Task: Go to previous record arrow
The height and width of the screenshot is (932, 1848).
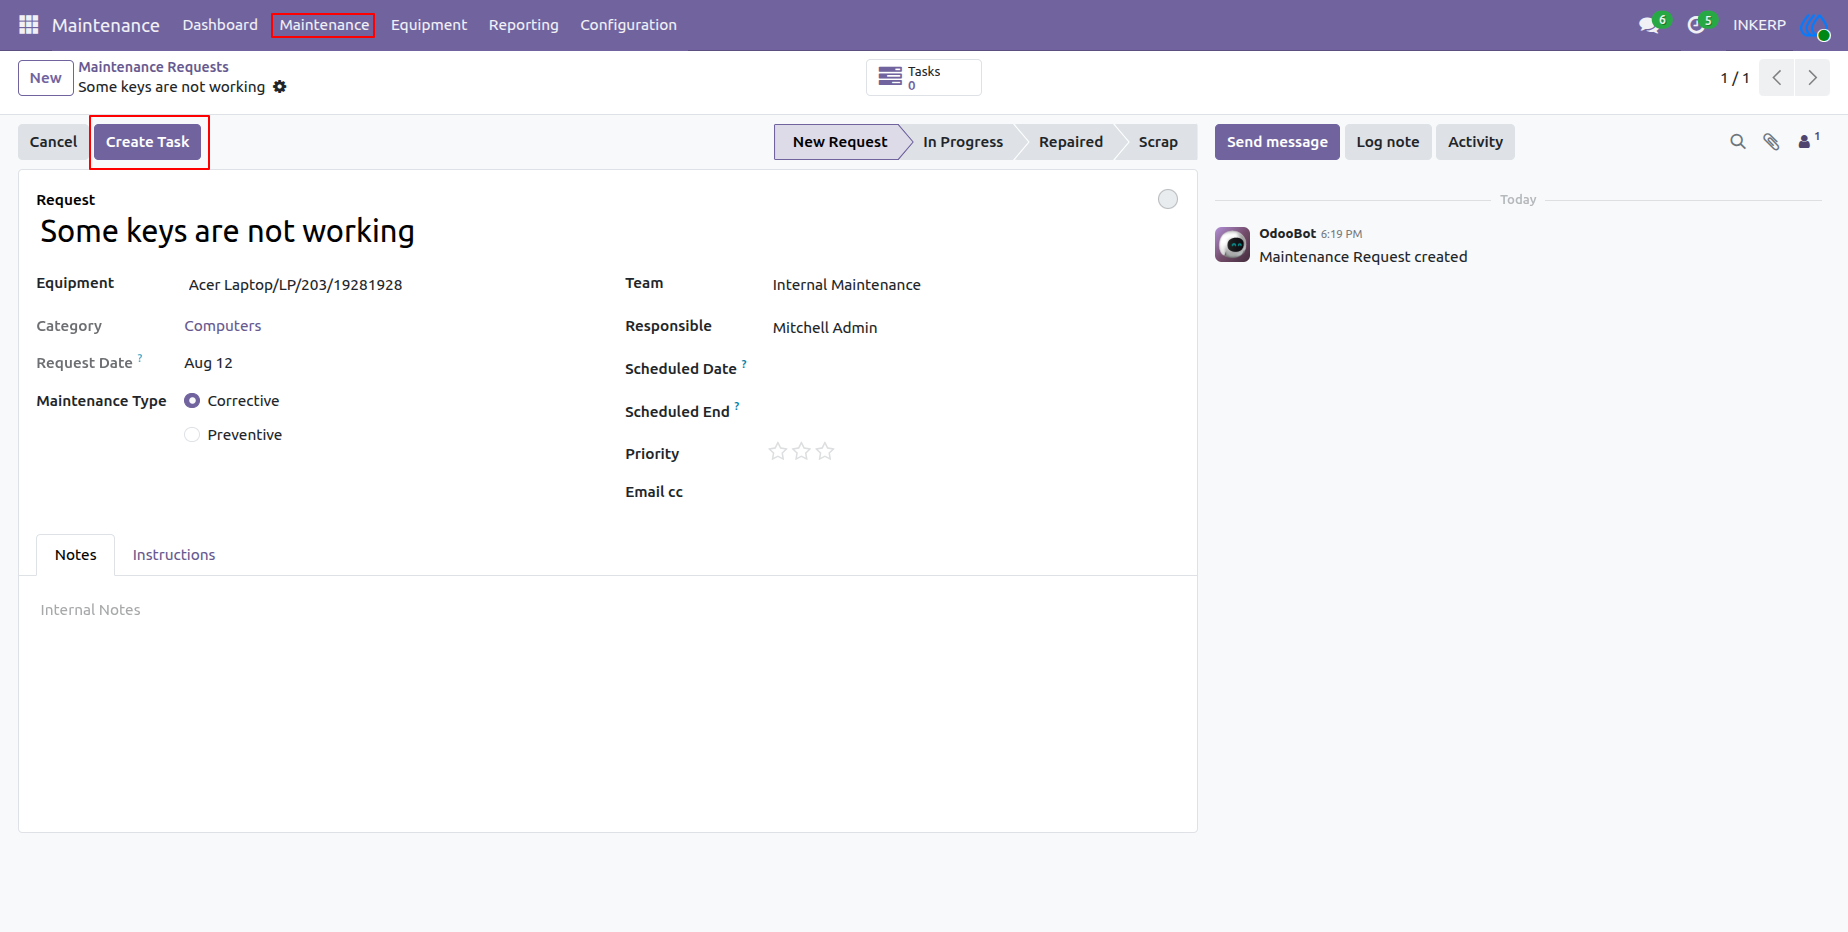Action: (x=1777, y=77)
